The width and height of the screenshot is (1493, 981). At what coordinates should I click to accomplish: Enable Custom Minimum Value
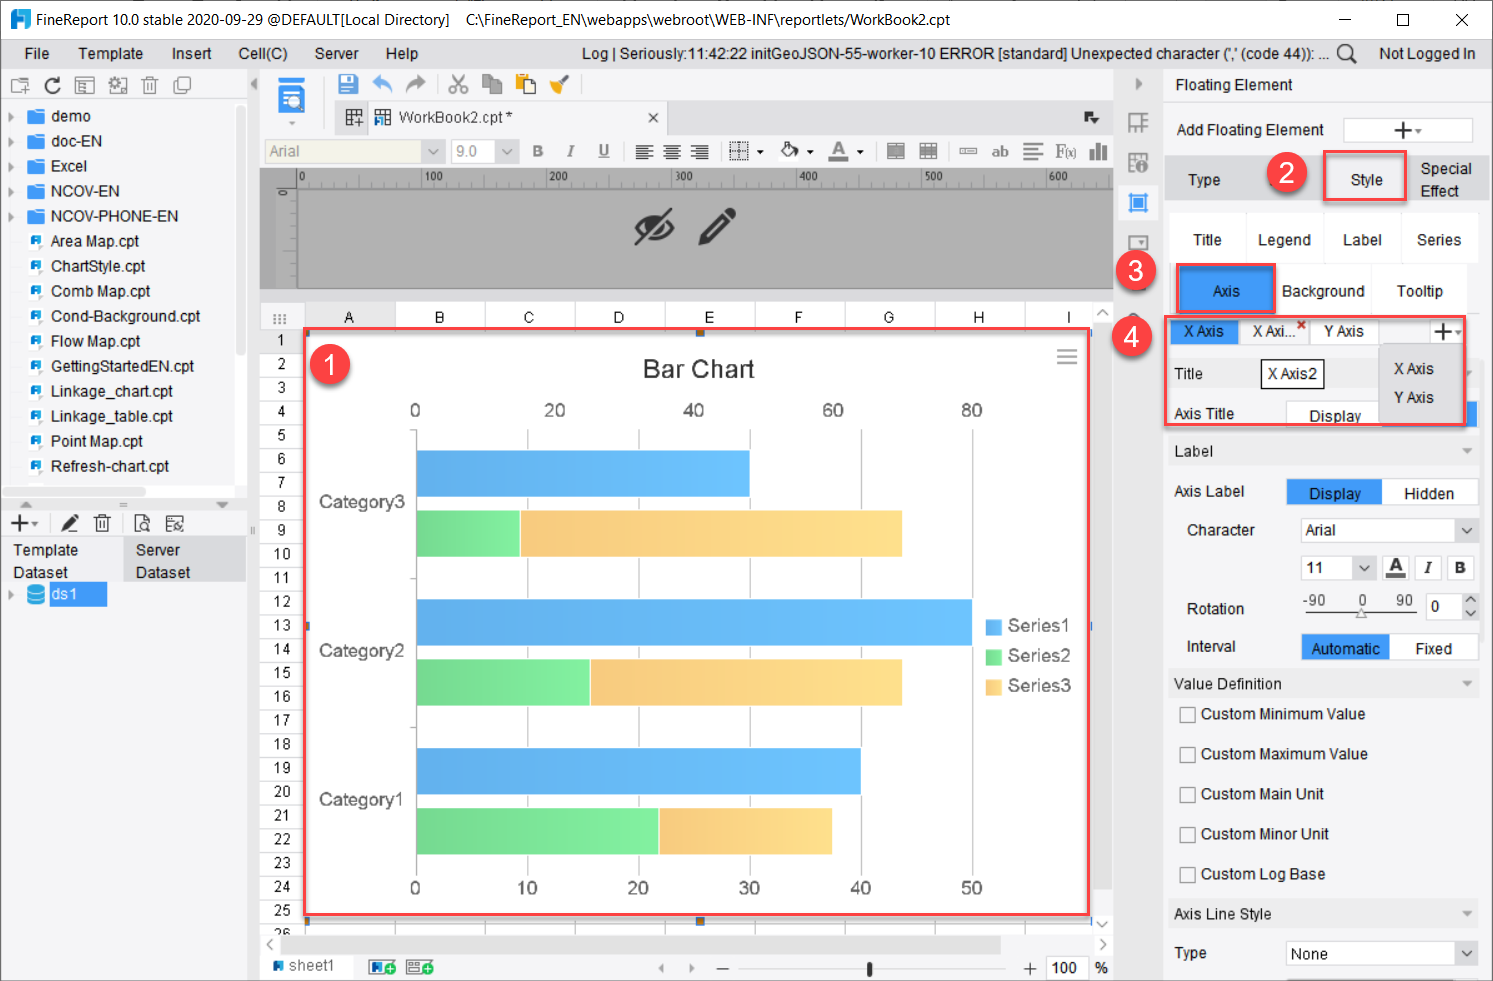[1187, 714]
